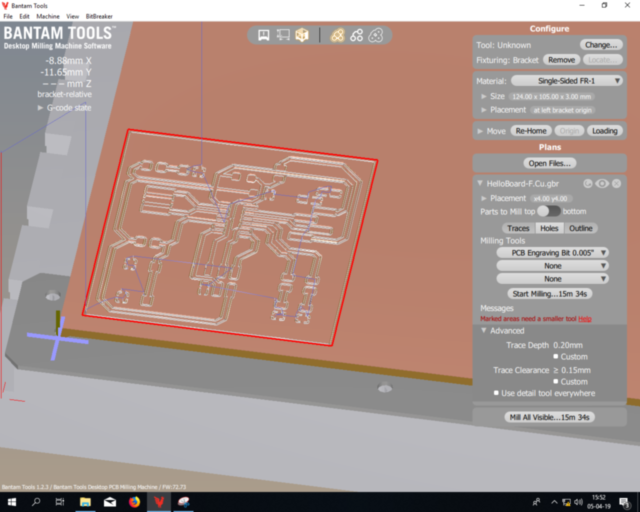Open the Paint app on taskbar
Screen dimensions: 640x512
tap(184, 502)
